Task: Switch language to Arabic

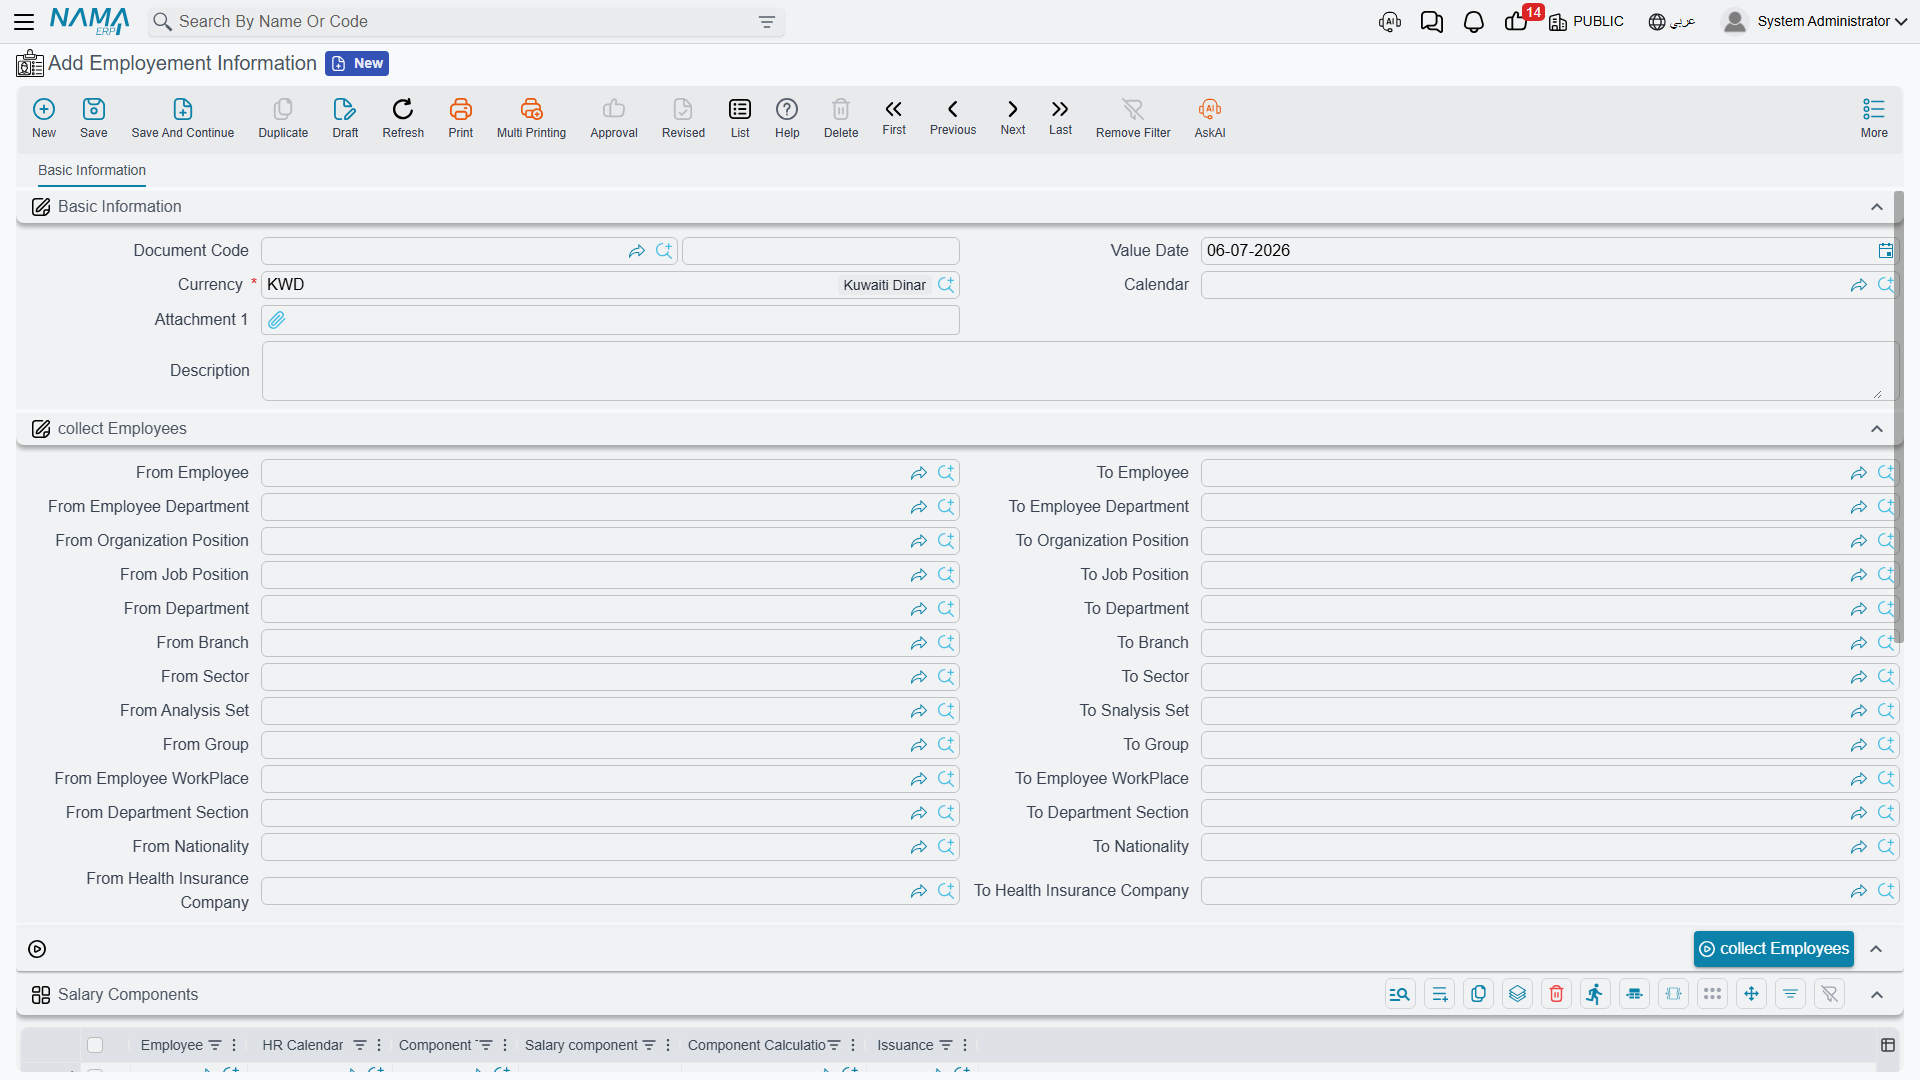Action: coord(1672,21)
